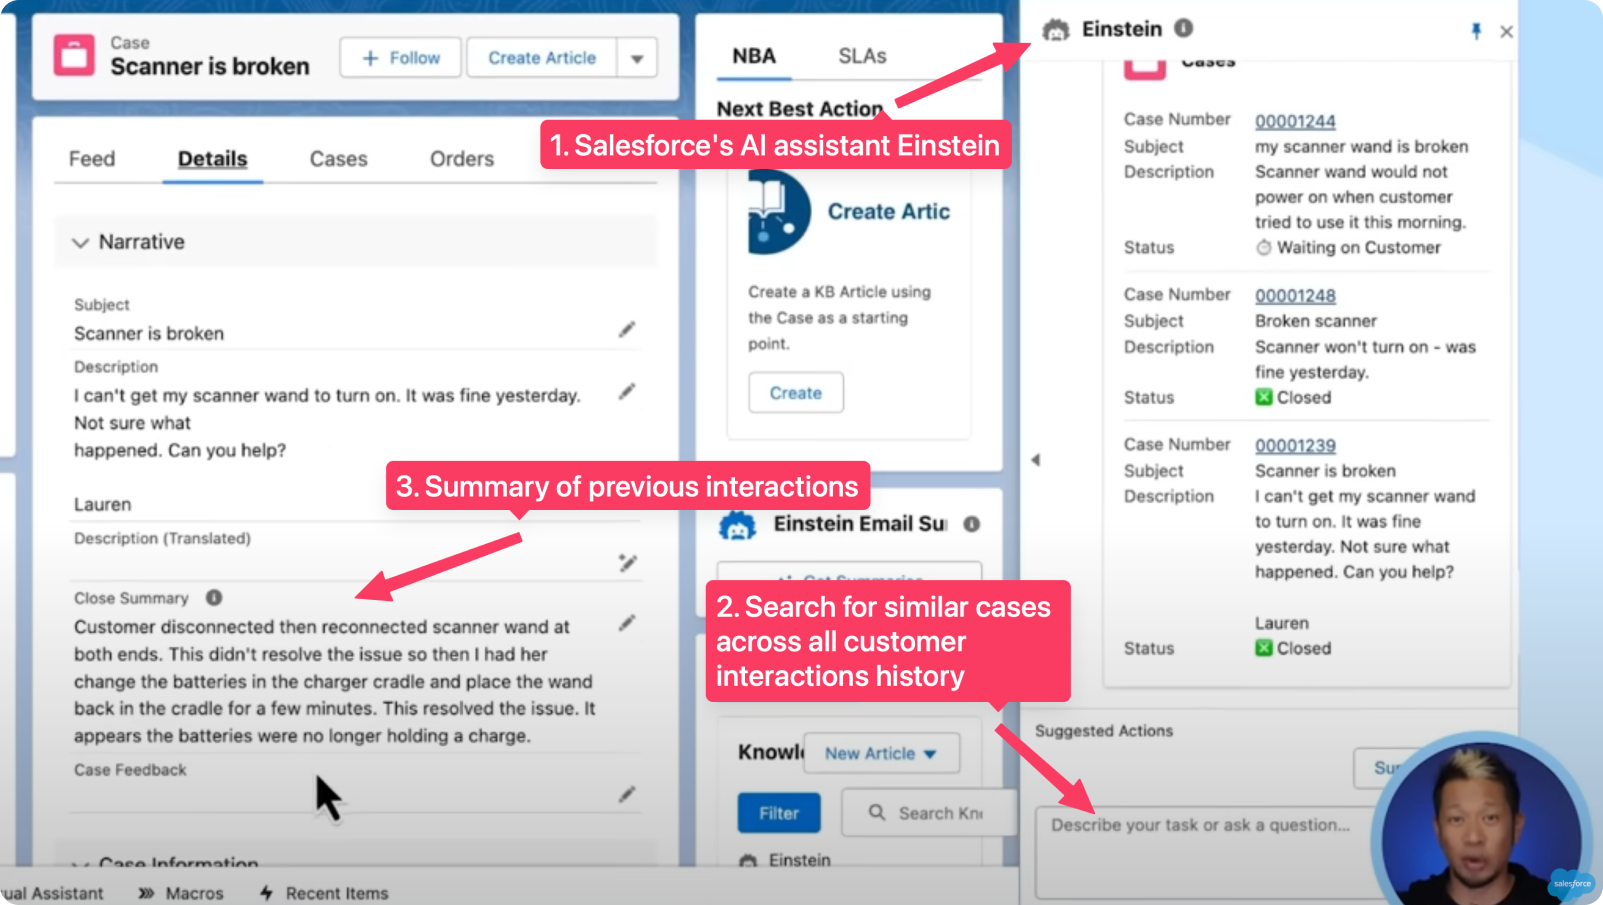This screenshot has width=1603, height=905.
Task: Click the Broken scanner subject text
Action: [x=1316, y=321]
